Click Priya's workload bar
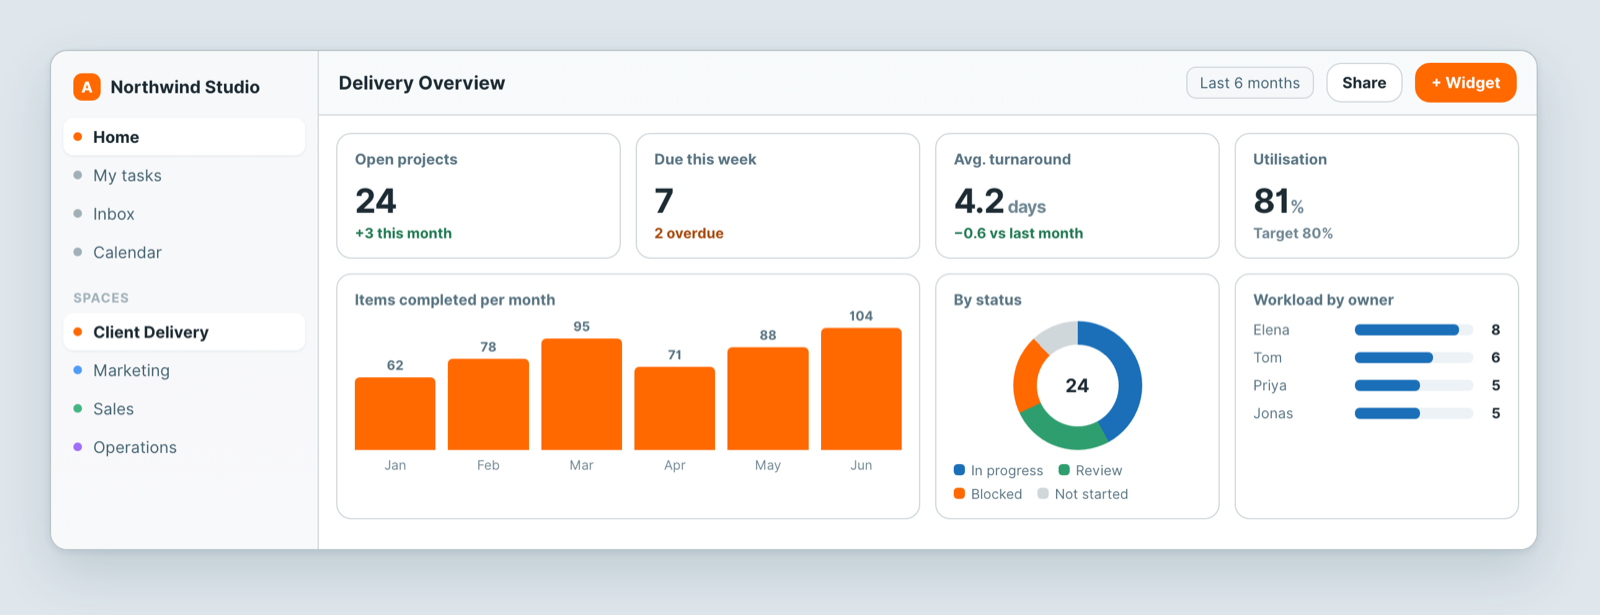This screenshot has height=615, width=1600. pyautogui.click(x=1414, y=386)
